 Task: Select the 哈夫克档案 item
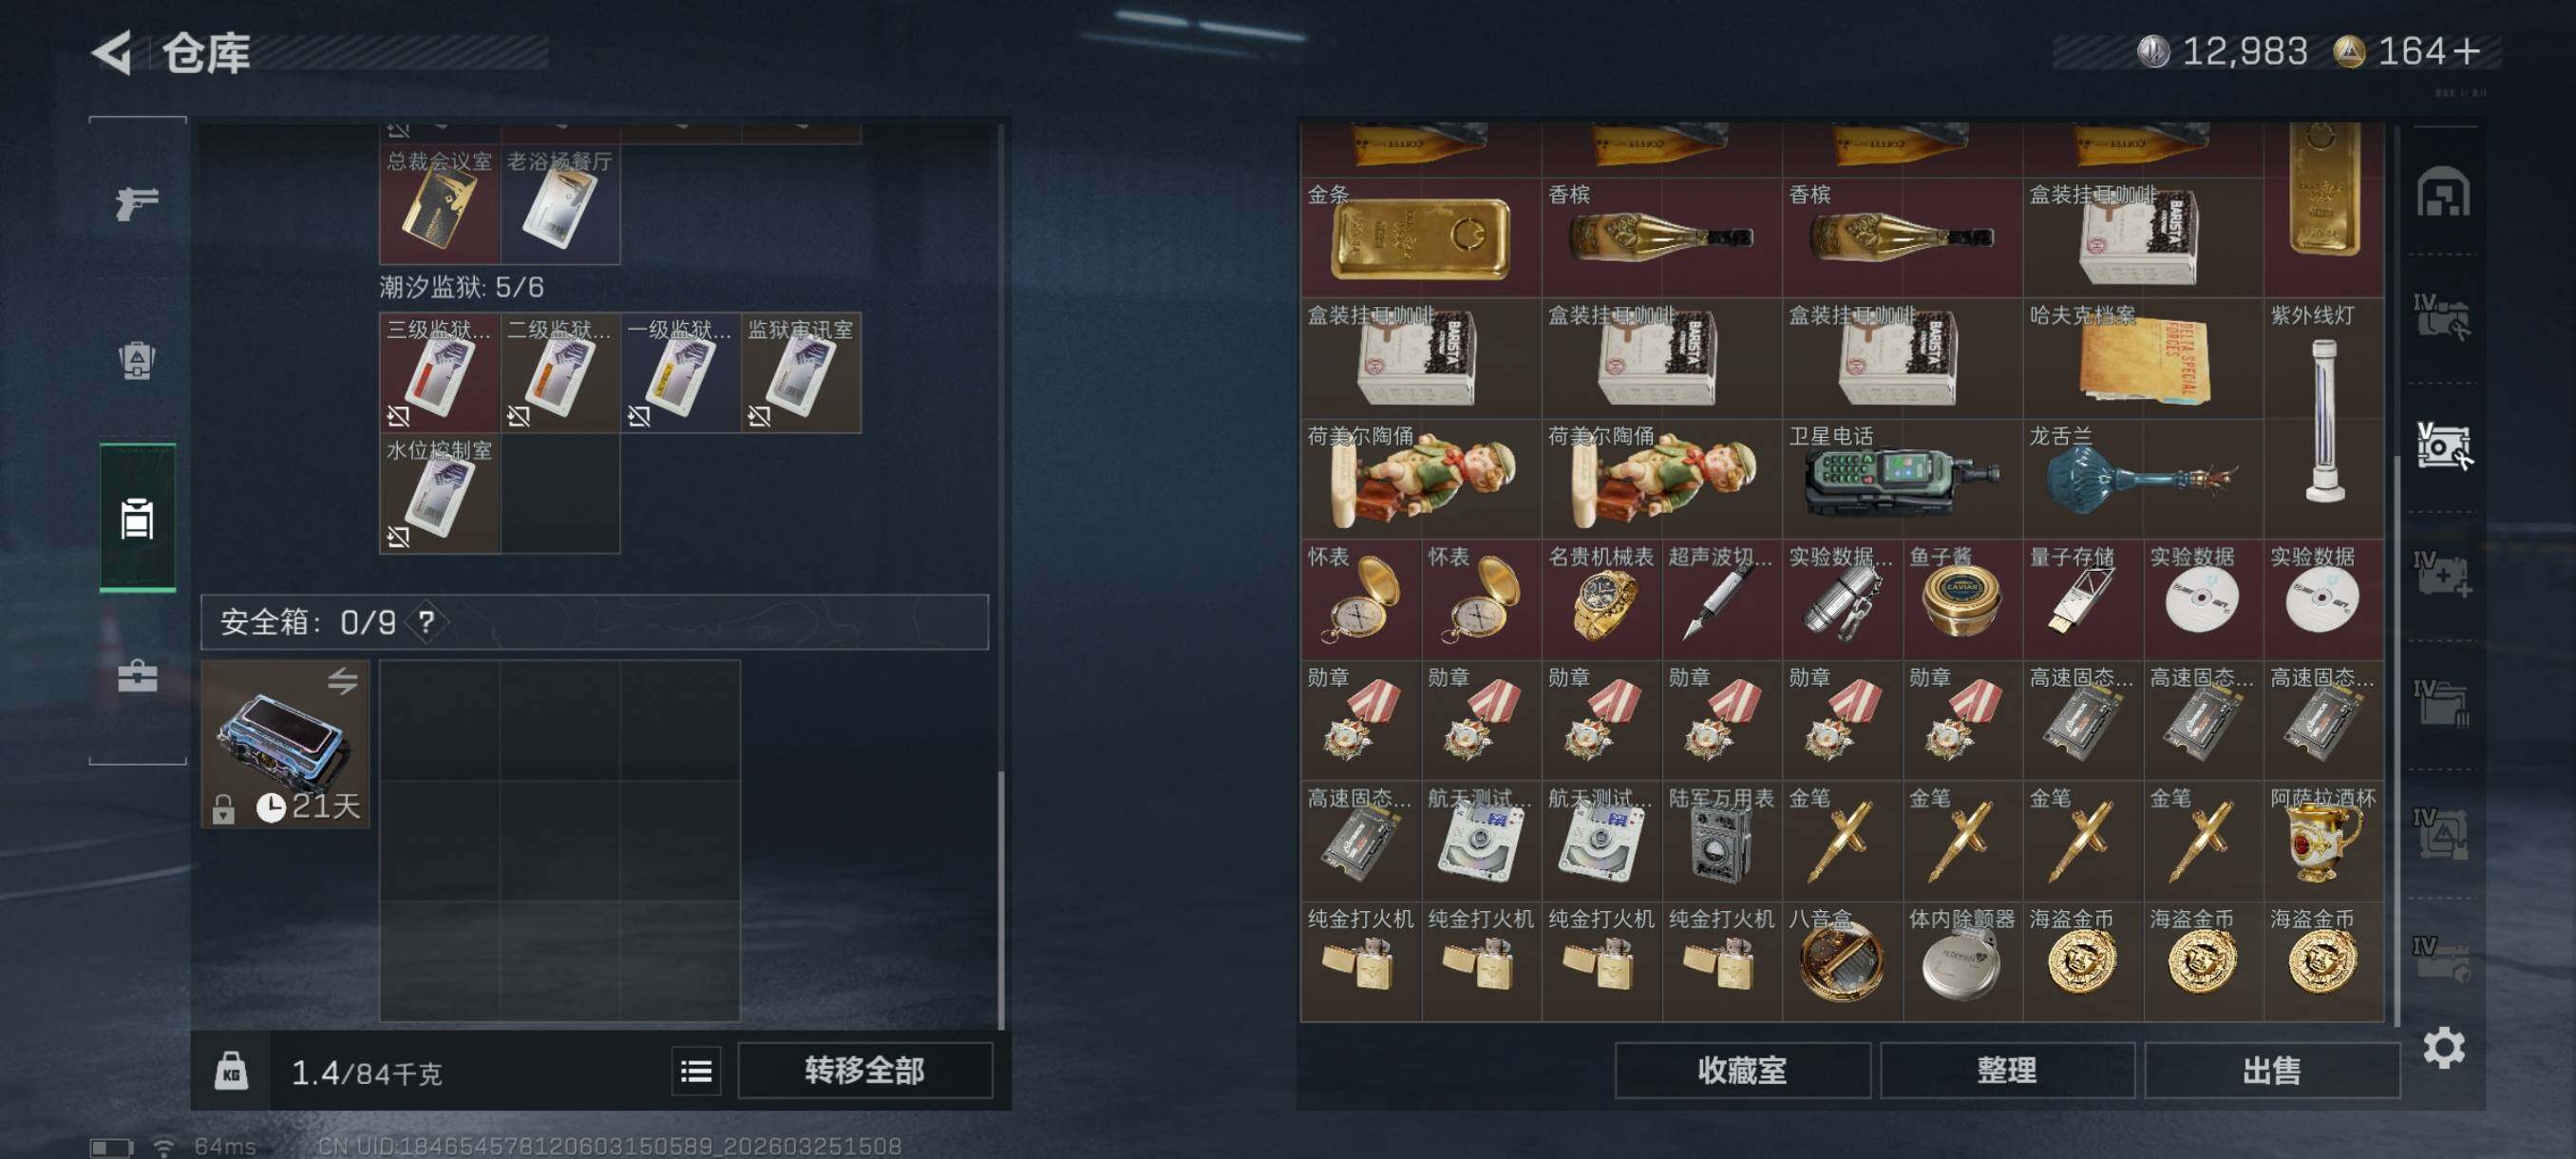[2143, 358]
